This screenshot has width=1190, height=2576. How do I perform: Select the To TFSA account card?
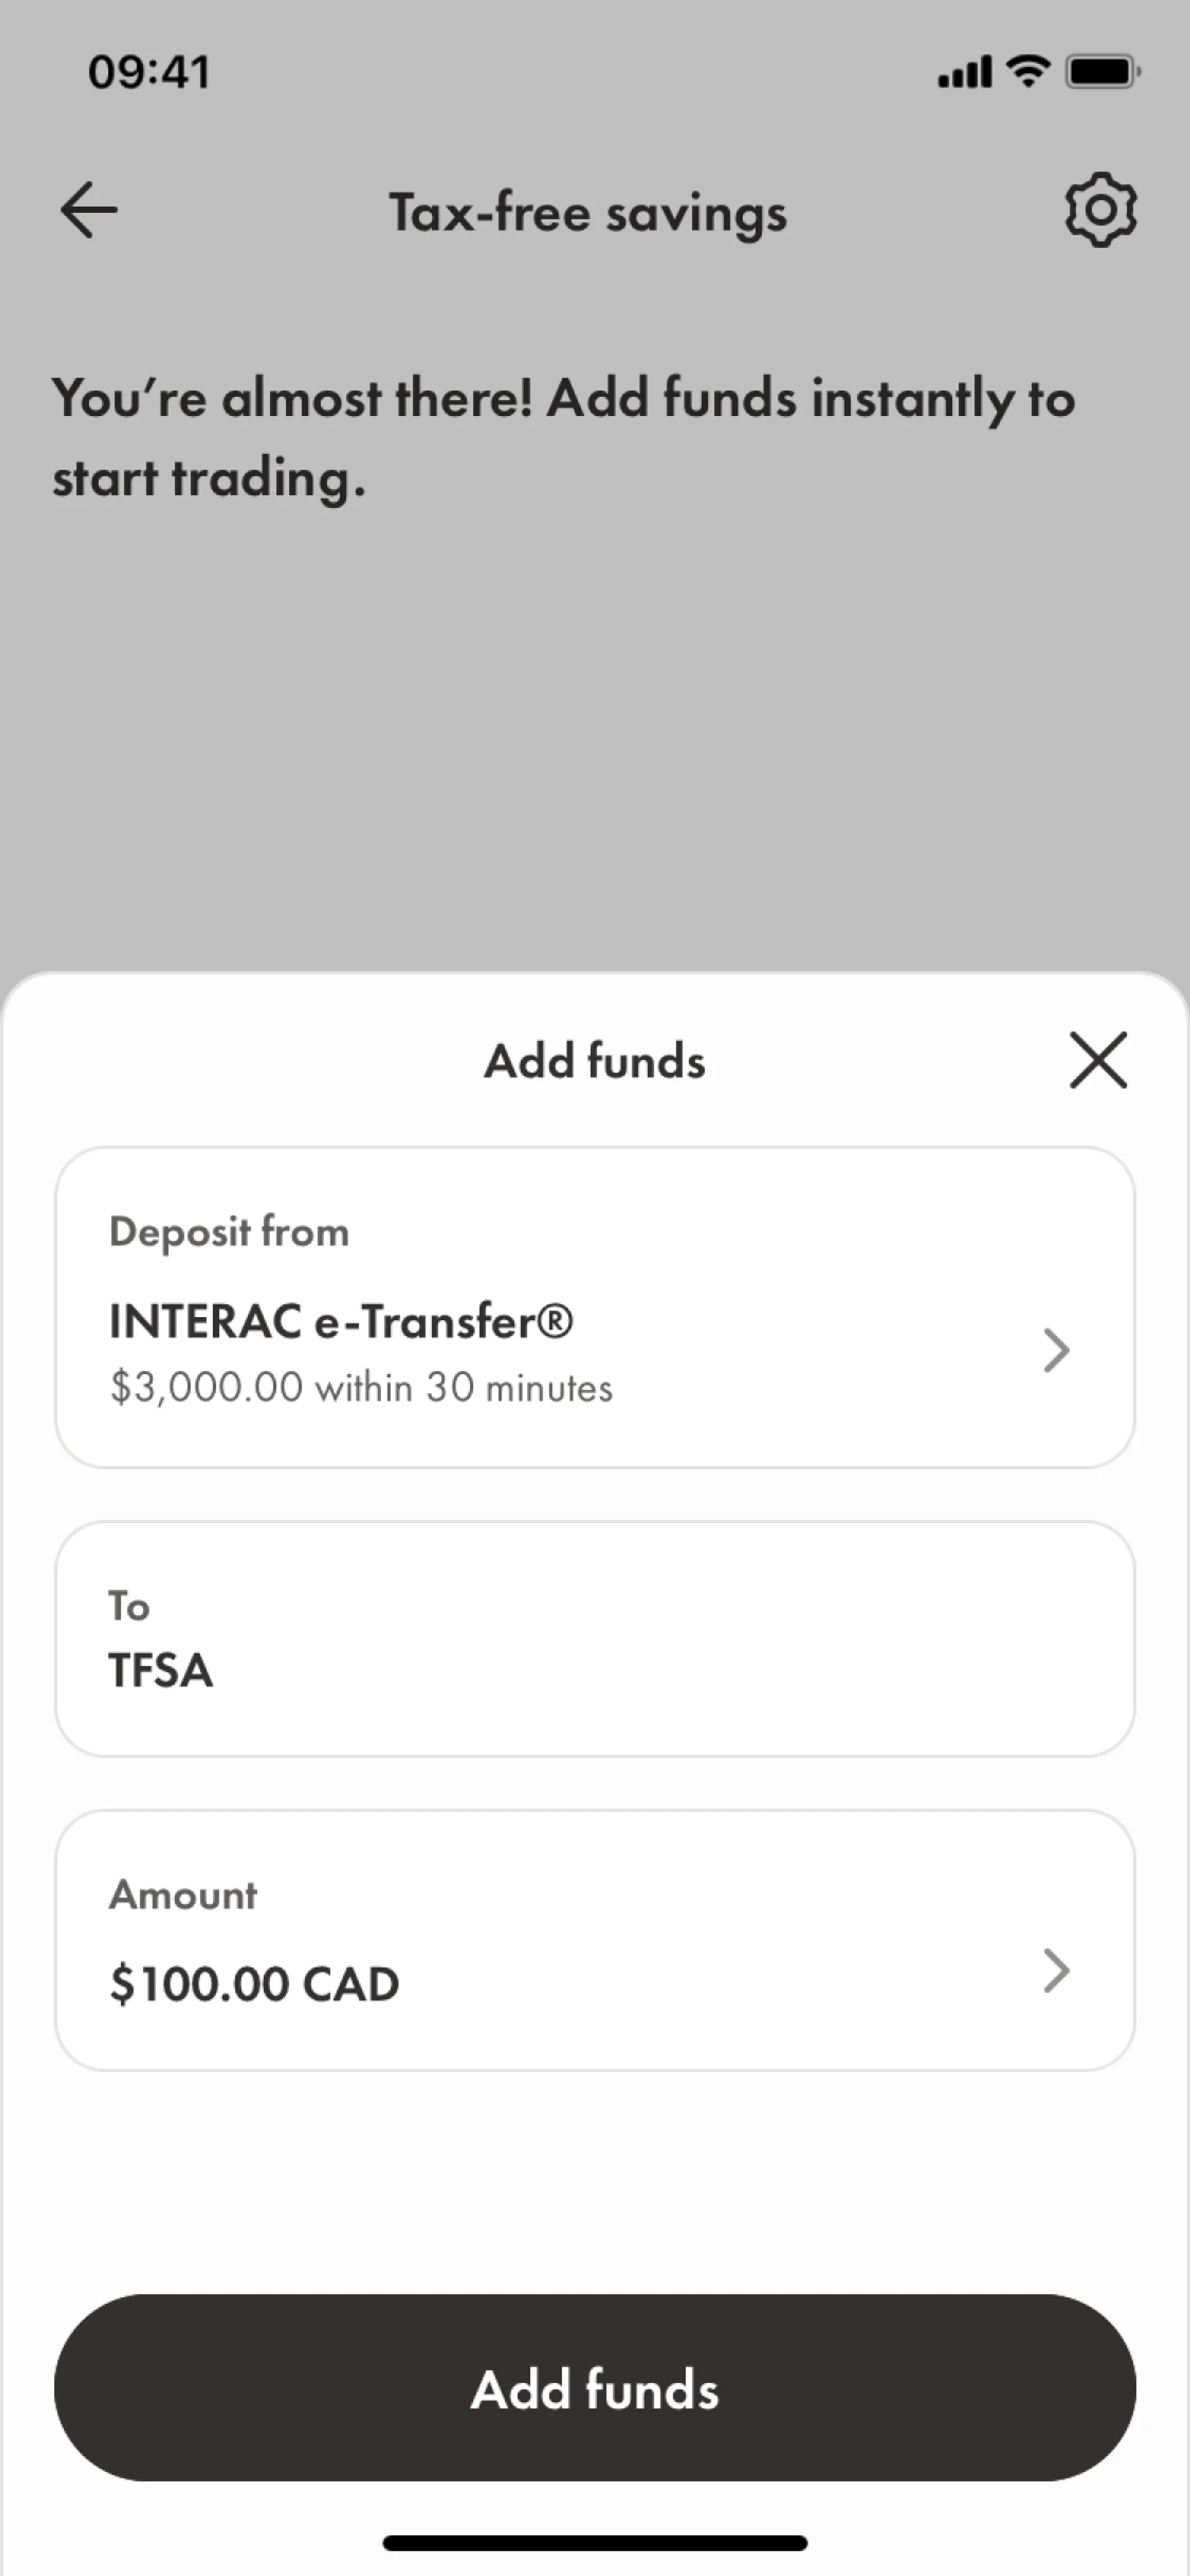pyautogui.click(x=594, y=1639)
